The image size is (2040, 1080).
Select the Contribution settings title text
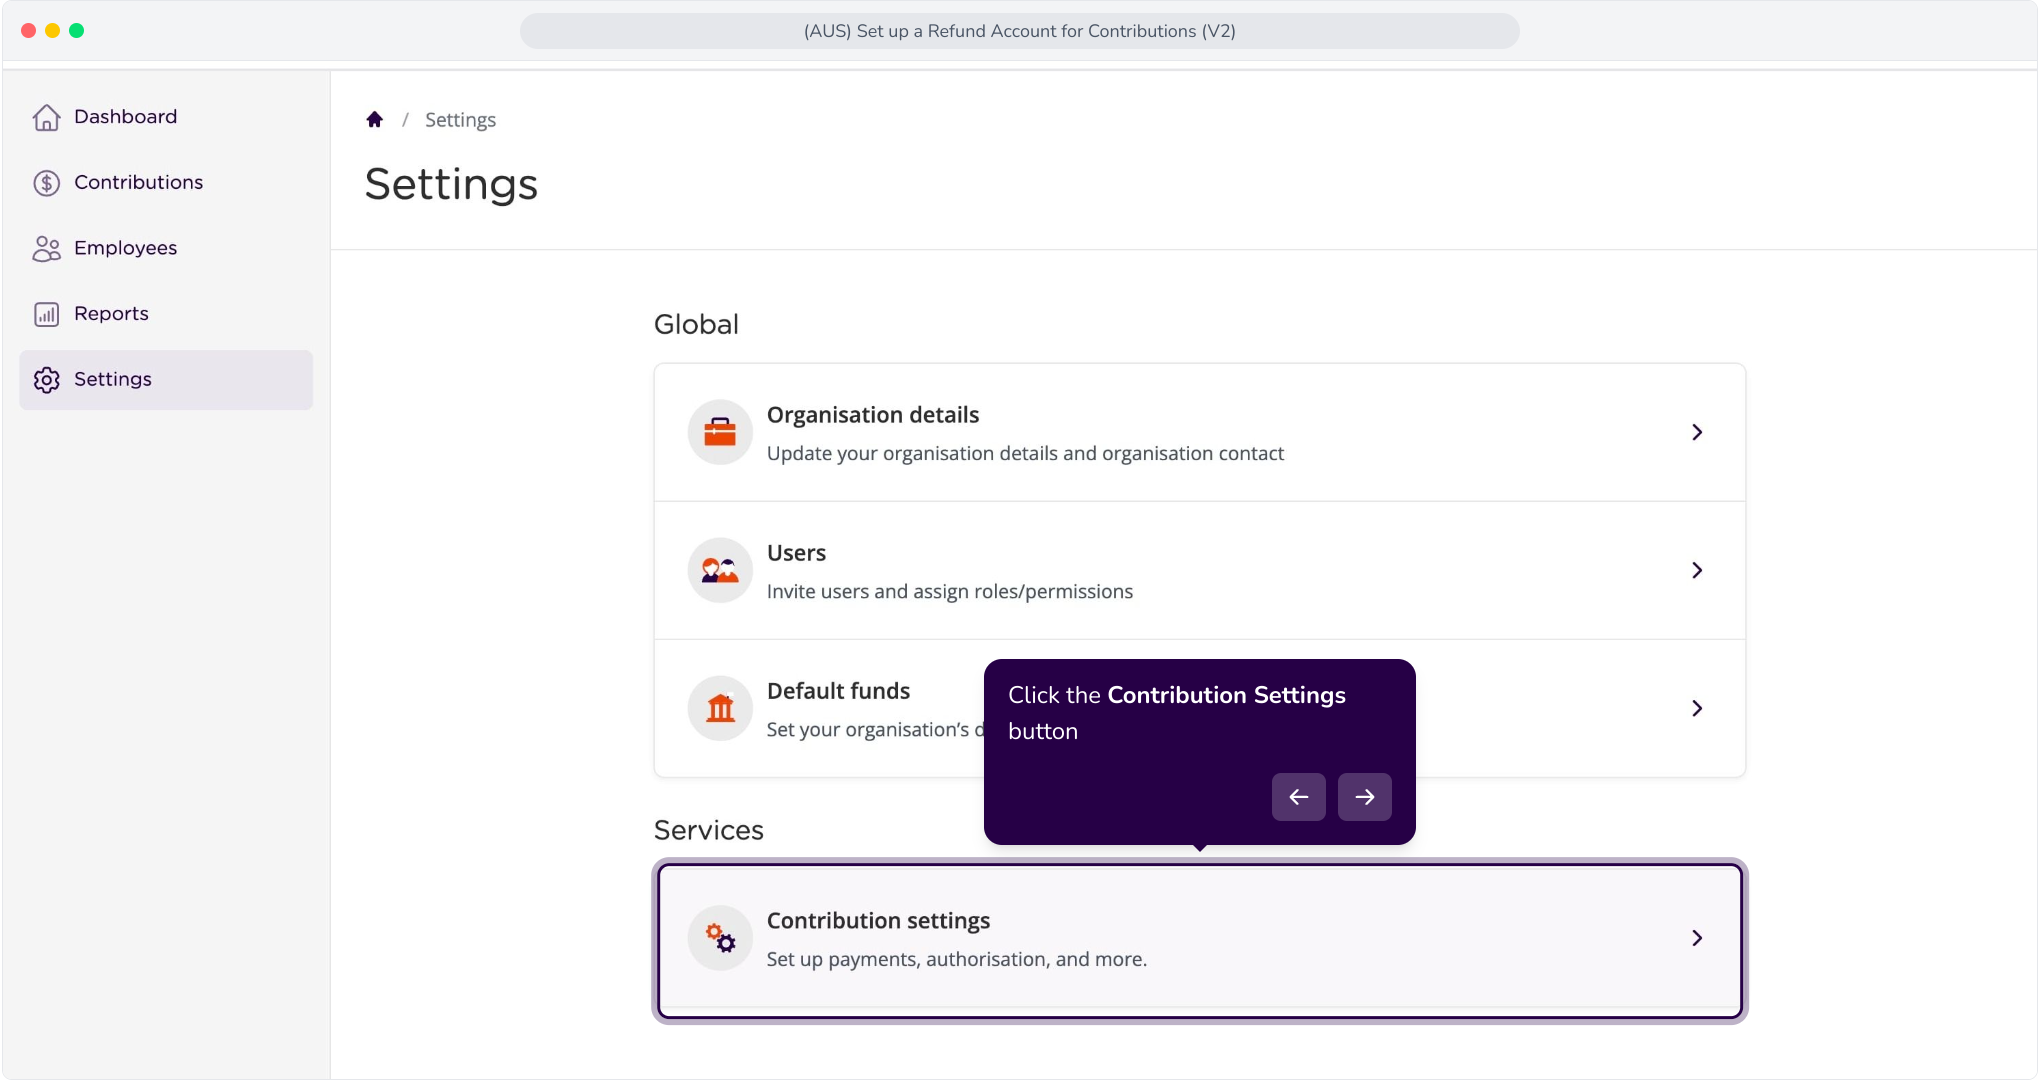pos(878,920)
